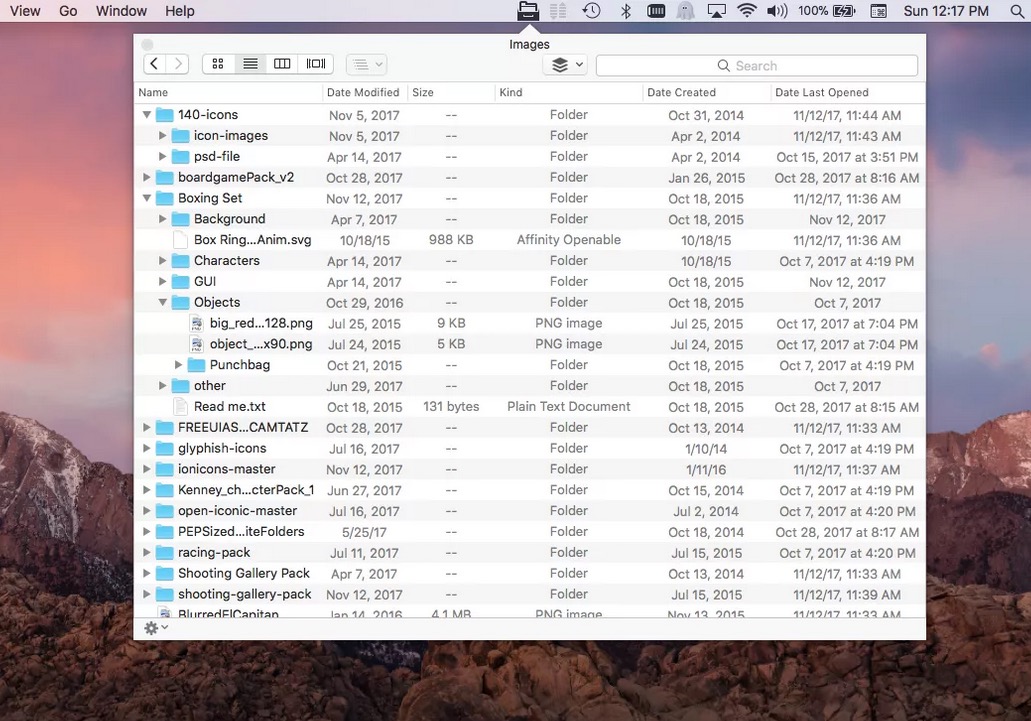Open the stacked-layers dropdown beside the search field
The width and height of the screenshot is (1031, 721).
tap(564, 63)
